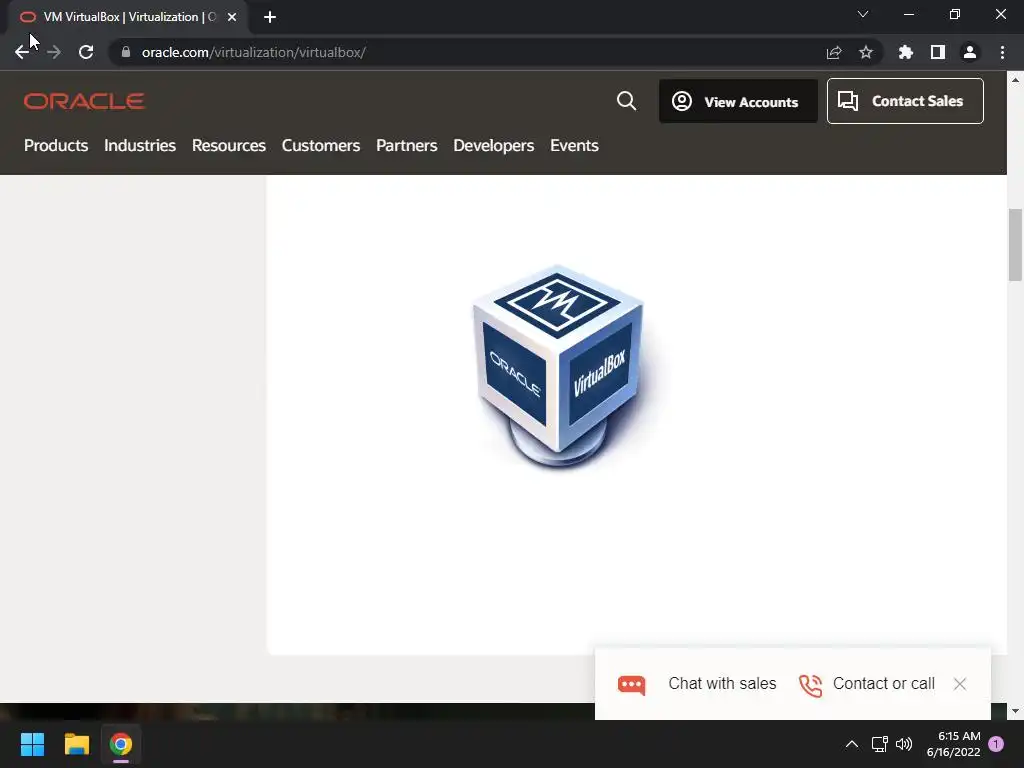
Task: Open Oracle site search magnifier
Action: [626, 101]
